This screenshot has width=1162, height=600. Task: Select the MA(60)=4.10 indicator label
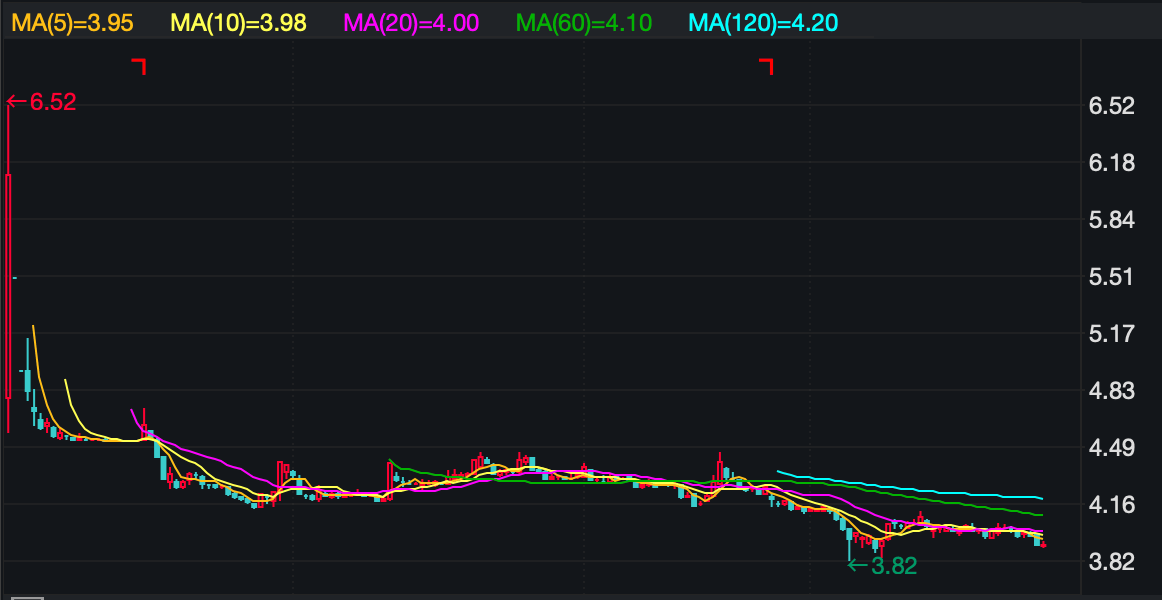pos(584,23)
